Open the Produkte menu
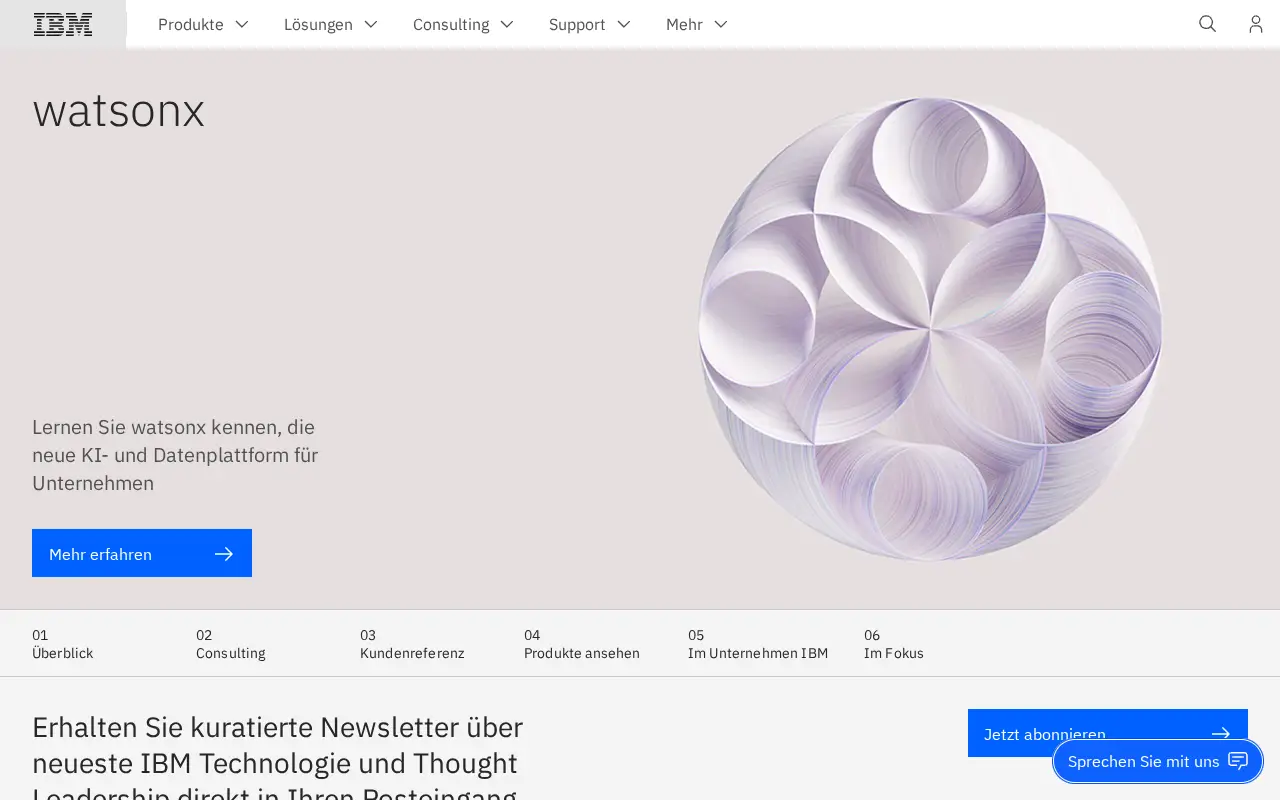The width and height of the screenshot is (1280, 800). (x=203, y=24)
